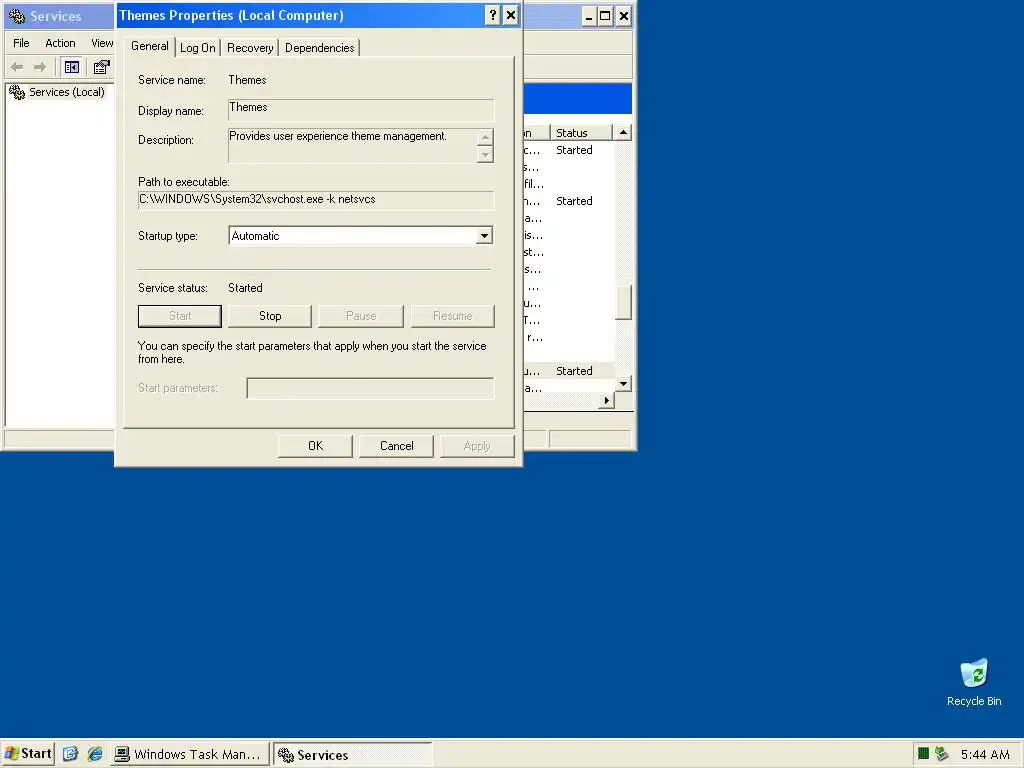This screenshot has height=768, width=1024.
Task: Click the services list vertical scrollbar thumb
Action: pos(624,303)
